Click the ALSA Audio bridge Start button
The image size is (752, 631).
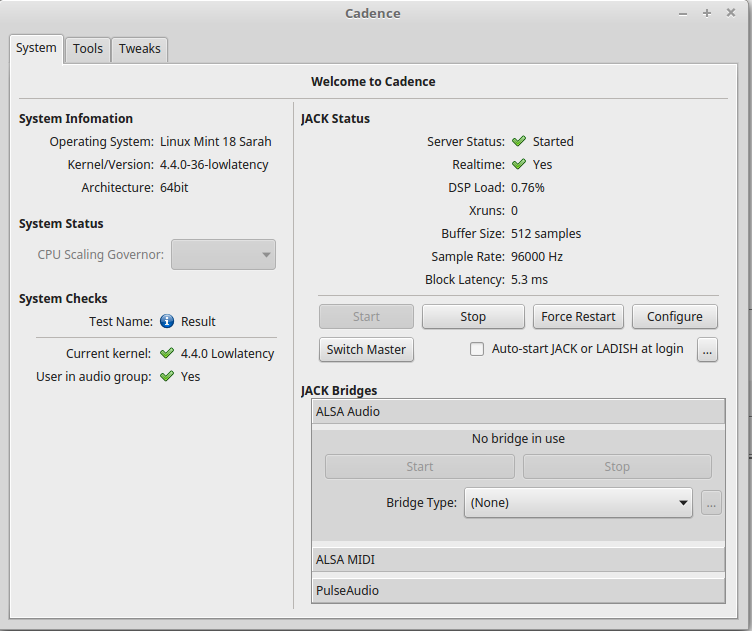(x=420, y=467)
